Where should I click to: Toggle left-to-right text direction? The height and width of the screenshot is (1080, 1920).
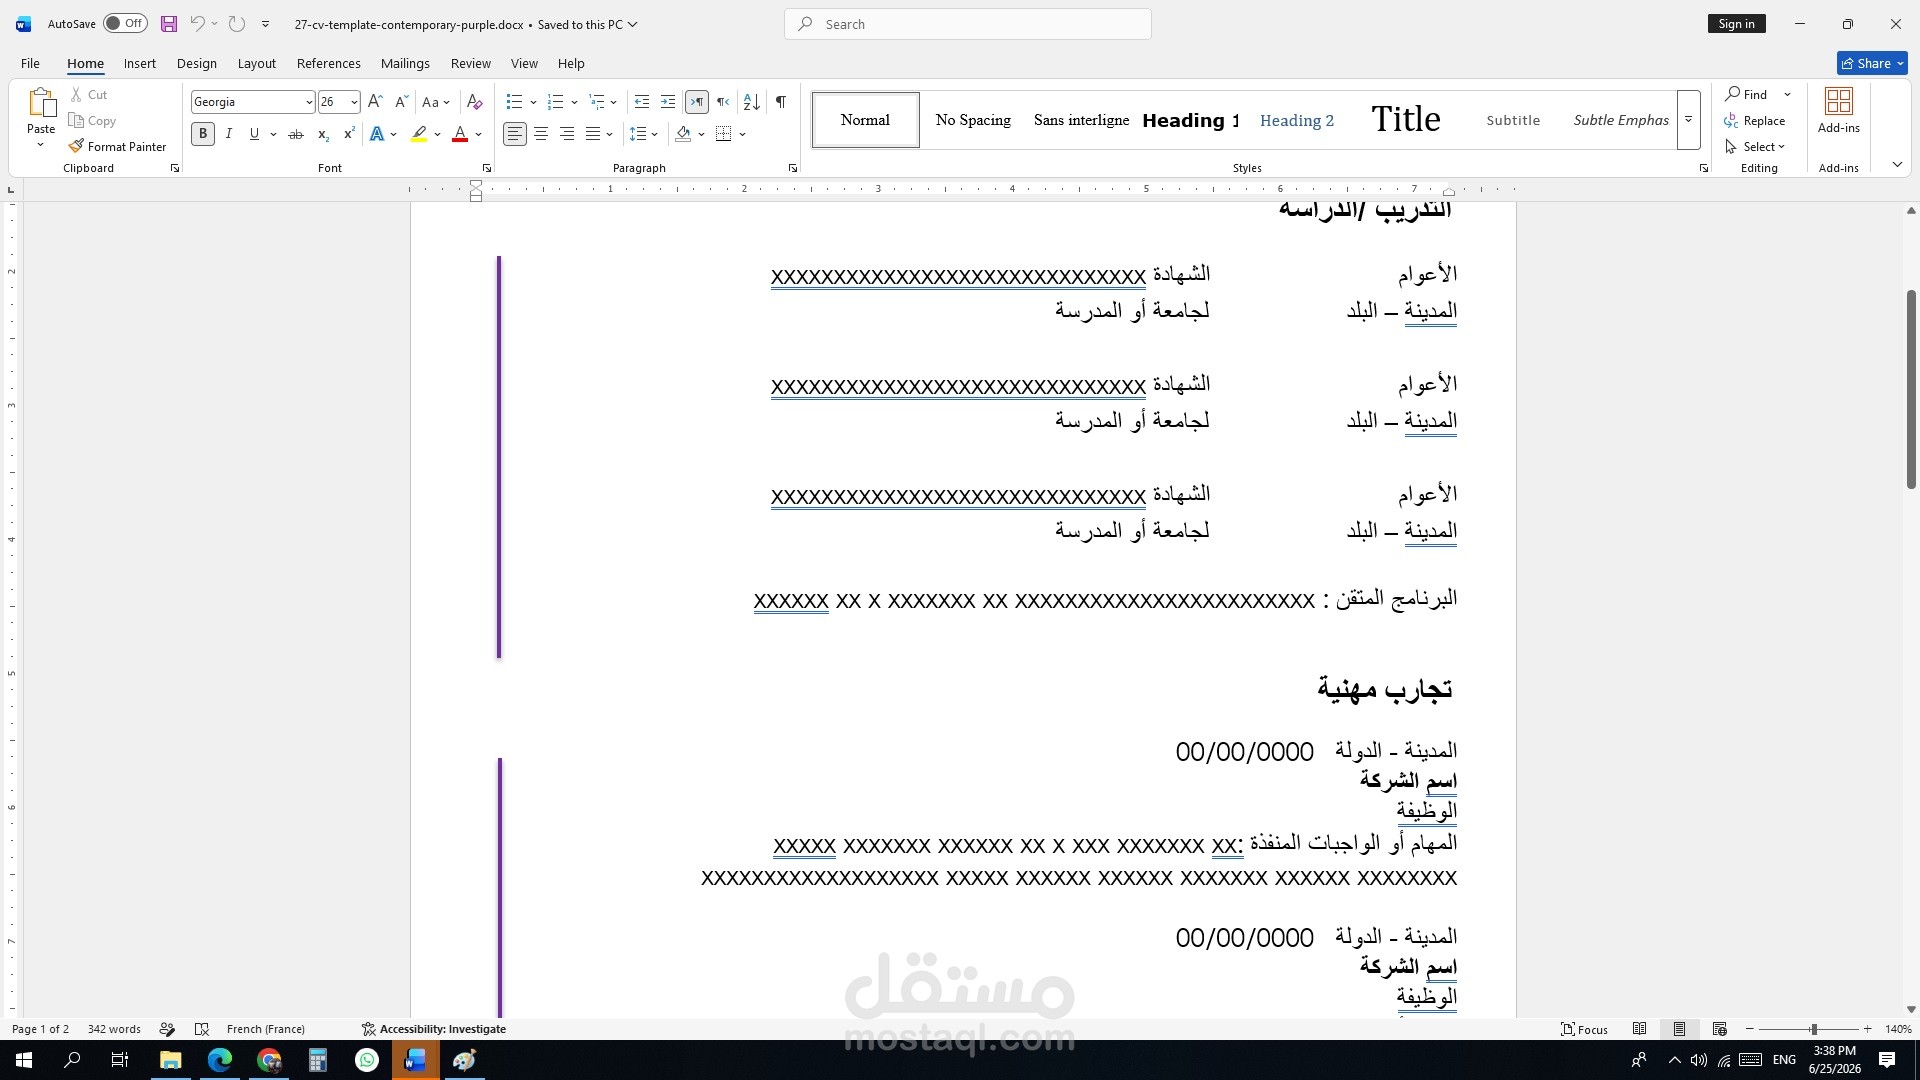click(x=697, y=102)
